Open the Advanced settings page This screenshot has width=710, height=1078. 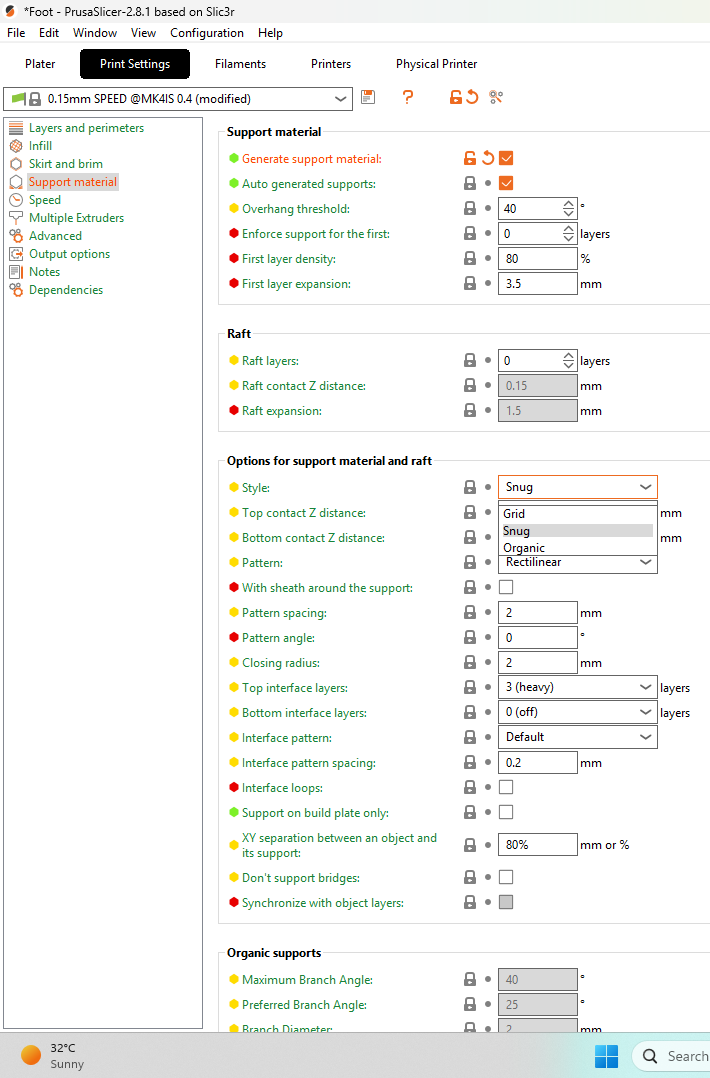coord(55,236)
